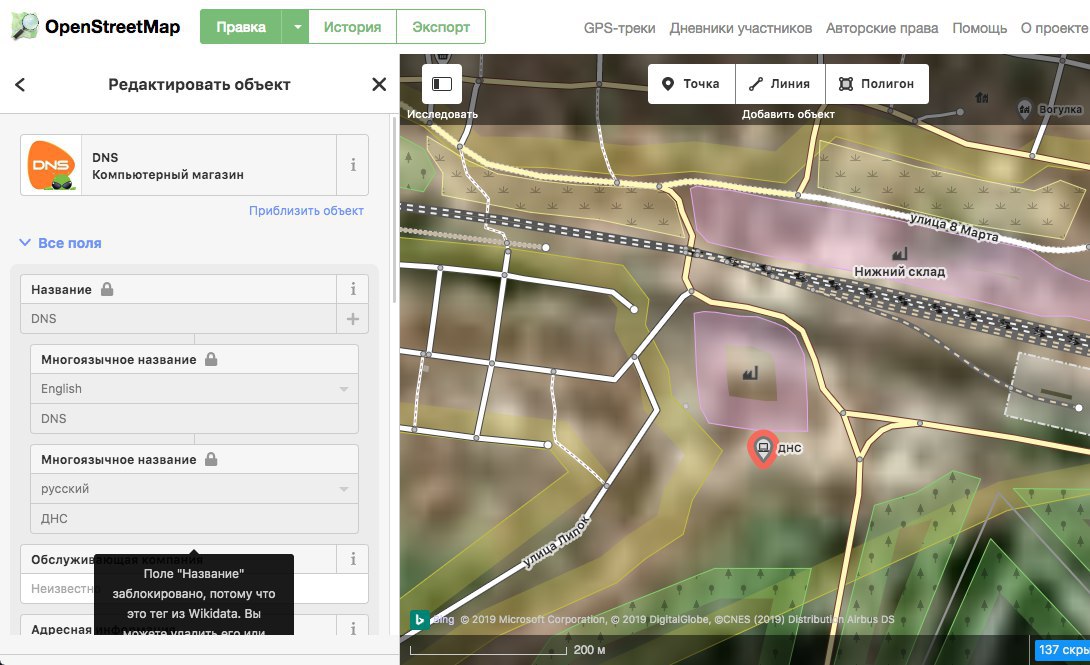Open info for DNS Компьютерный магазин preset
Viewport: 1090px width, 665px height.
pos(352,165)
